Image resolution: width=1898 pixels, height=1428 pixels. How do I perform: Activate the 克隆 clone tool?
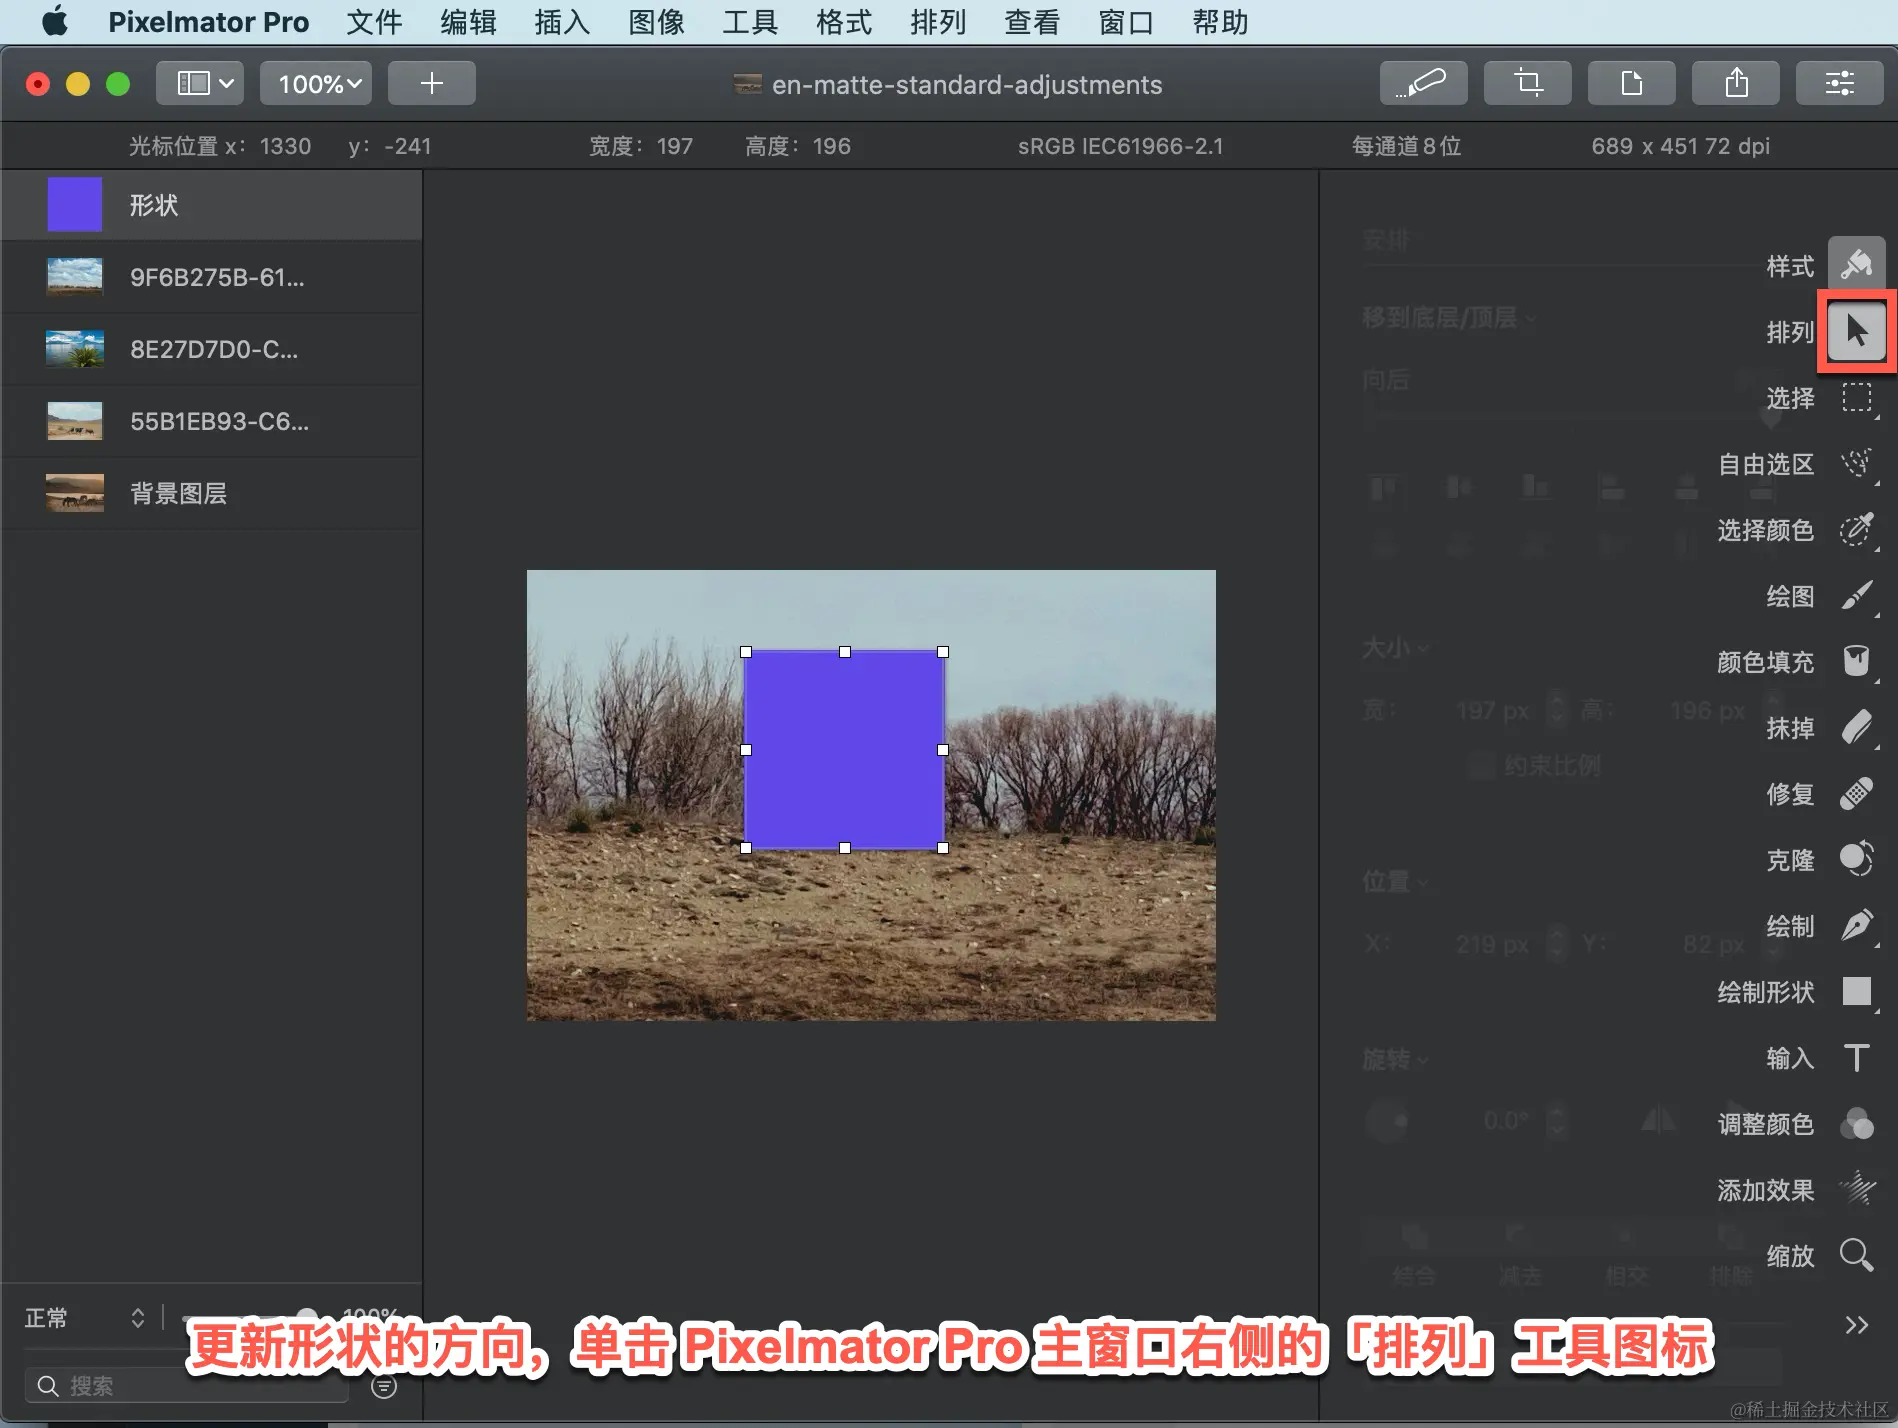pos(1856,860)
